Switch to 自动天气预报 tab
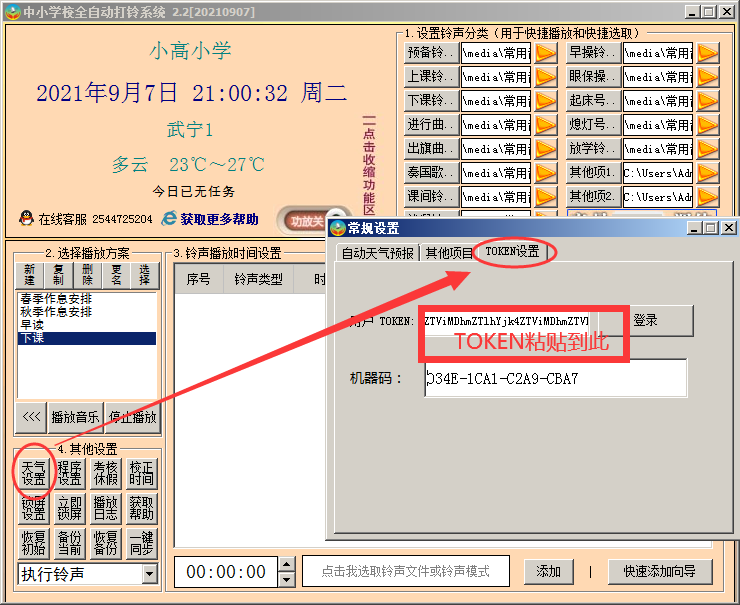The width and height of the screenshot is (740, 605). pos(378,253)
